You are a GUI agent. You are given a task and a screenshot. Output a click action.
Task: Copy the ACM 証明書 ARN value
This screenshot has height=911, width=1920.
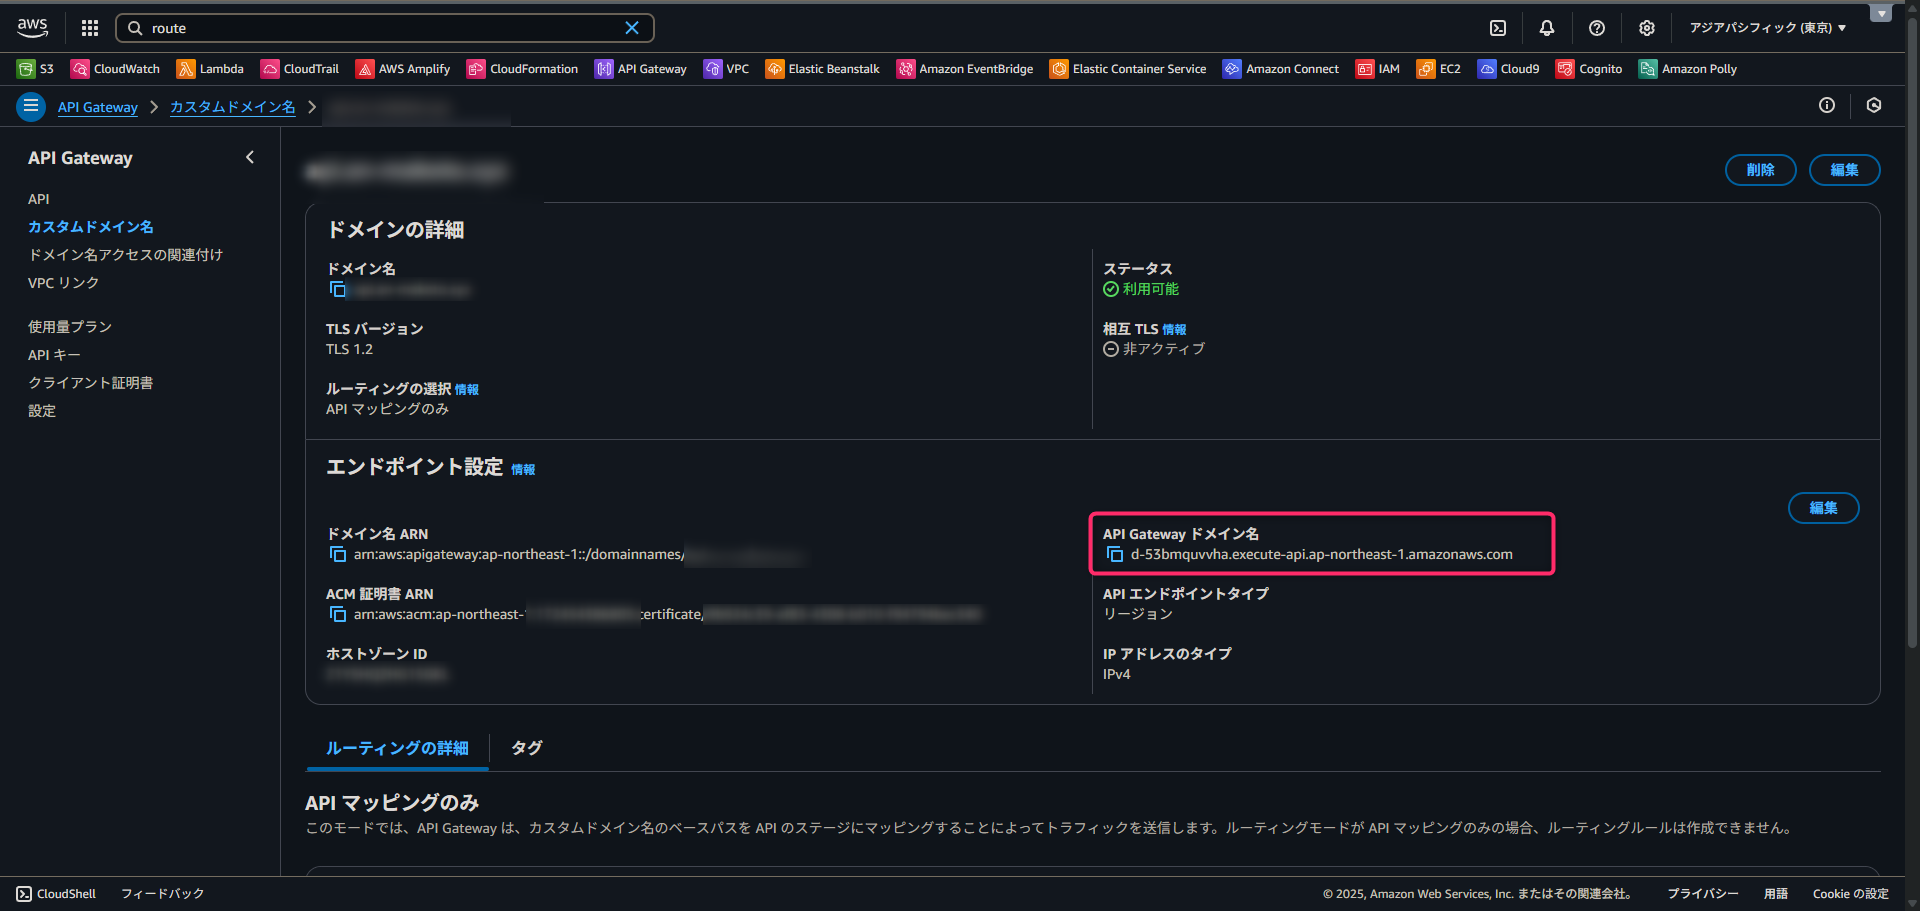[338, 614]
